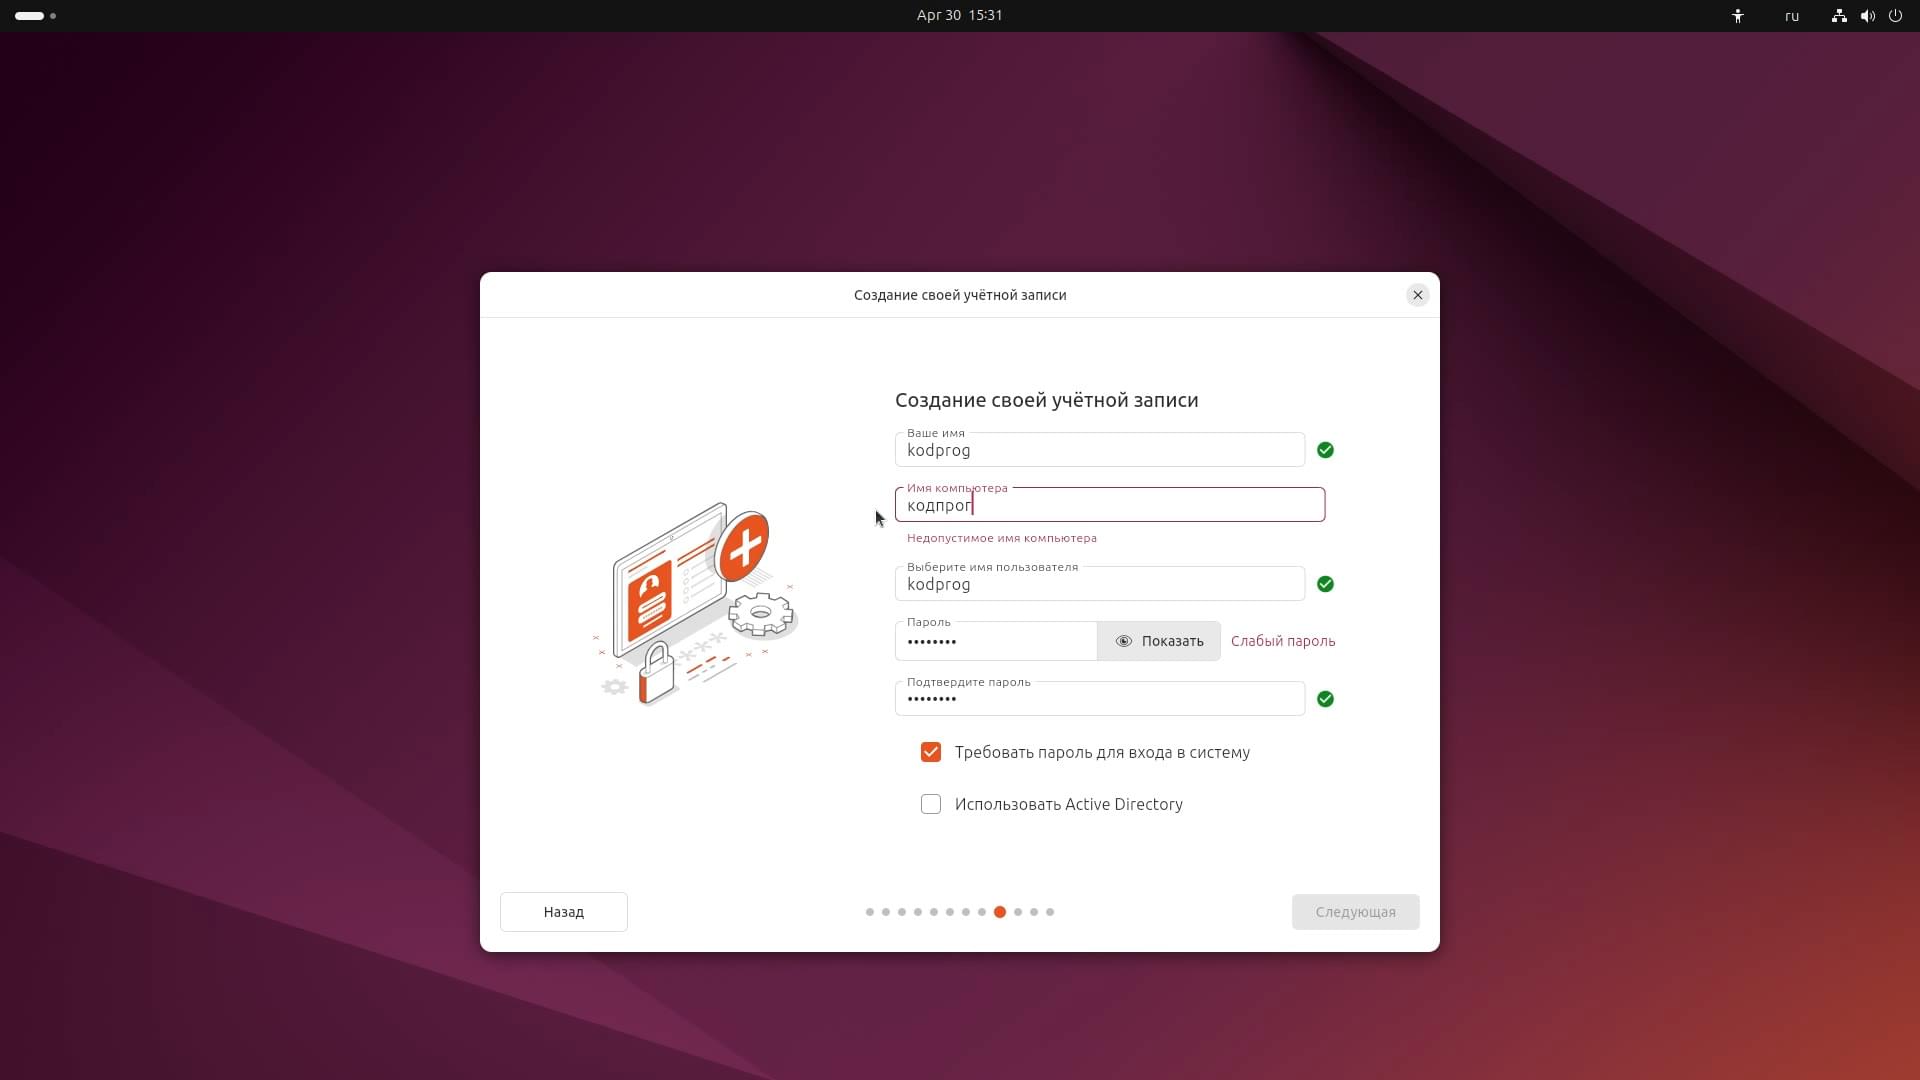Click the last page indicator dot
The height and width of the screenshot is (1080, 1920).
coord(1050,912)
